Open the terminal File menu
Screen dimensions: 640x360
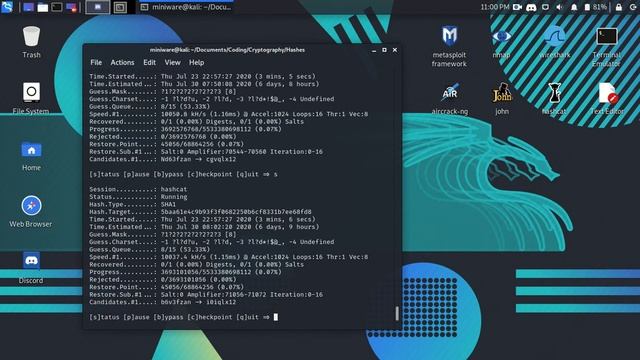coord(96,62)
